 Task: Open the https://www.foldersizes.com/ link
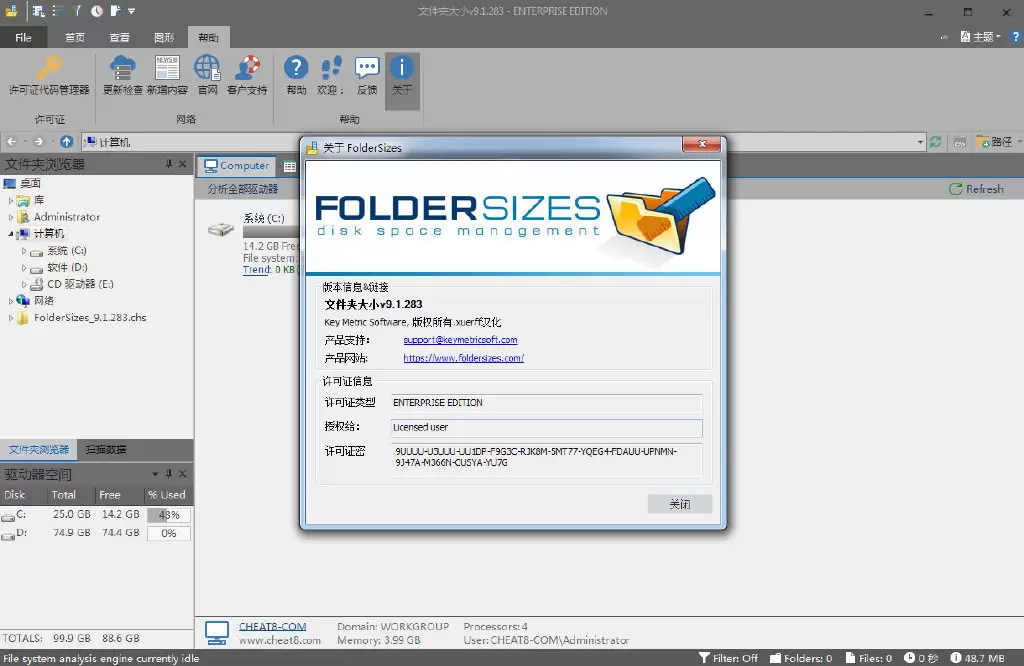point(464,358)
